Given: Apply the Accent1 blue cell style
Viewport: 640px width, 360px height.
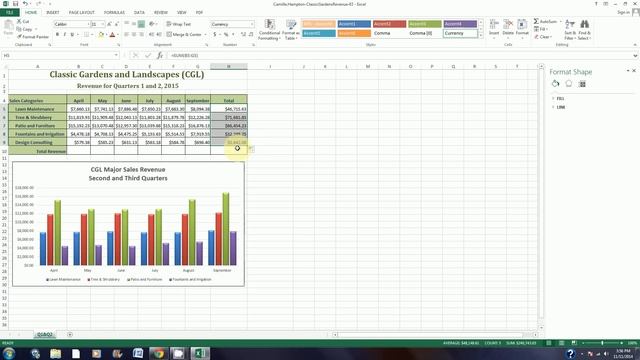Looking at the screenshot, I should pos(354,24).
